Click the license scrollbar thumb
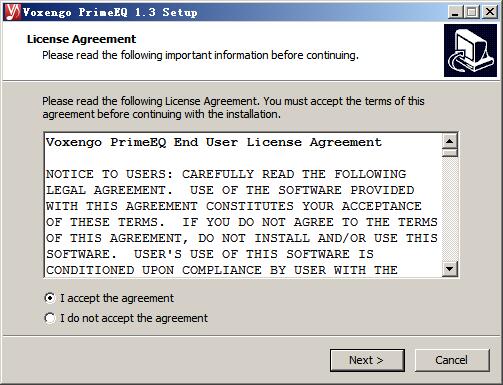This screenshot has height=385, width=503. (450, 153)
